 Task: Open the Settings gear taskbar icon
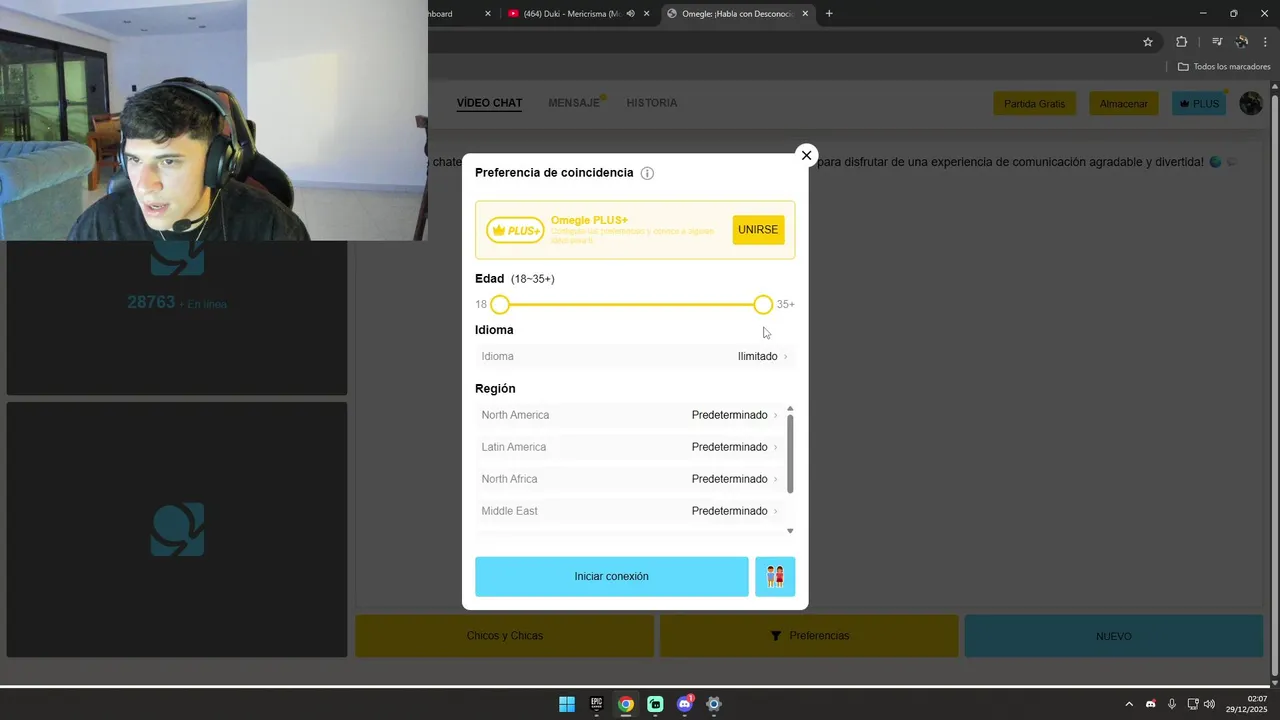coord(714,704)
